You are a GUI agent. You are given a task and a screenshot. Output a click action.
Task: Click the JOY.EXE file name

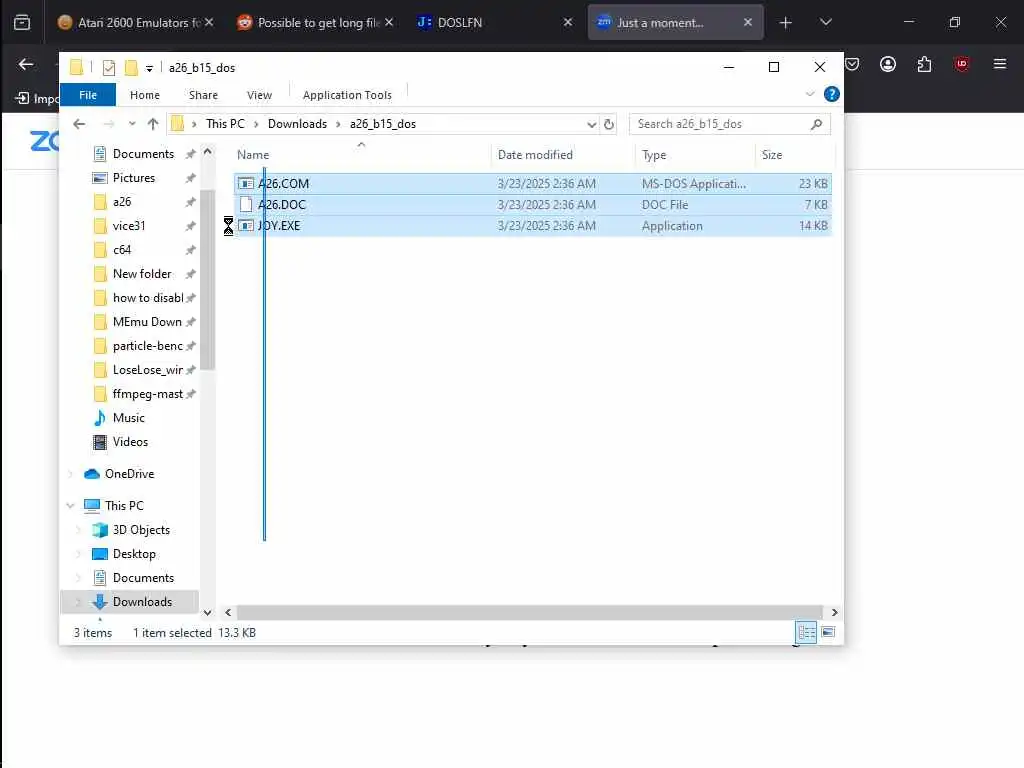click(279, 225)
